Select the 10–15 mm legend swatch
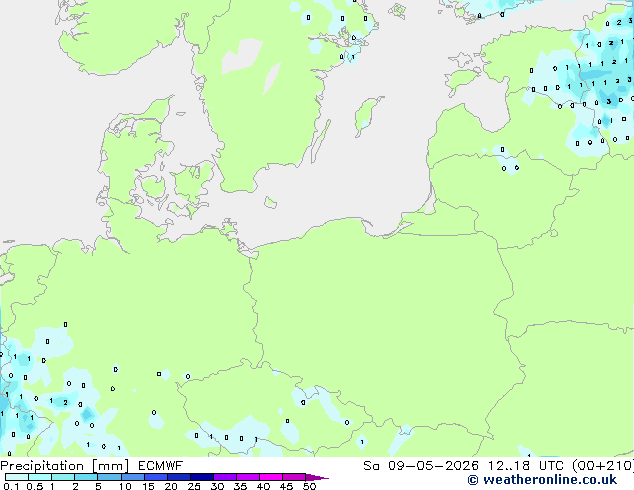634x490 pixels. (132, 477)
